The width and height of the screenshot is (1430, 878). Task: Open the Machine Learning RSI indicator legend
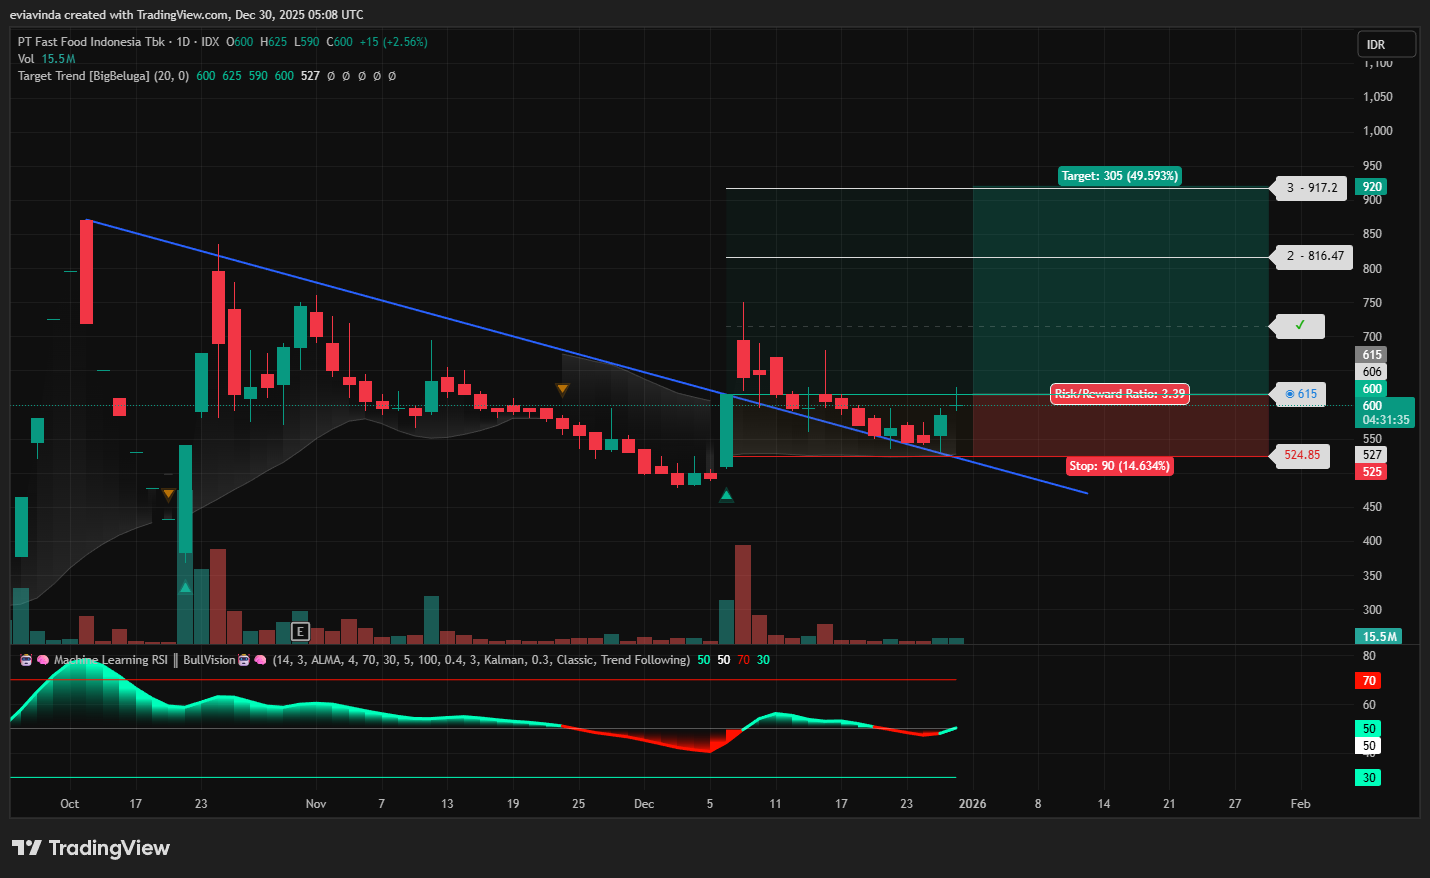point(110,660)
